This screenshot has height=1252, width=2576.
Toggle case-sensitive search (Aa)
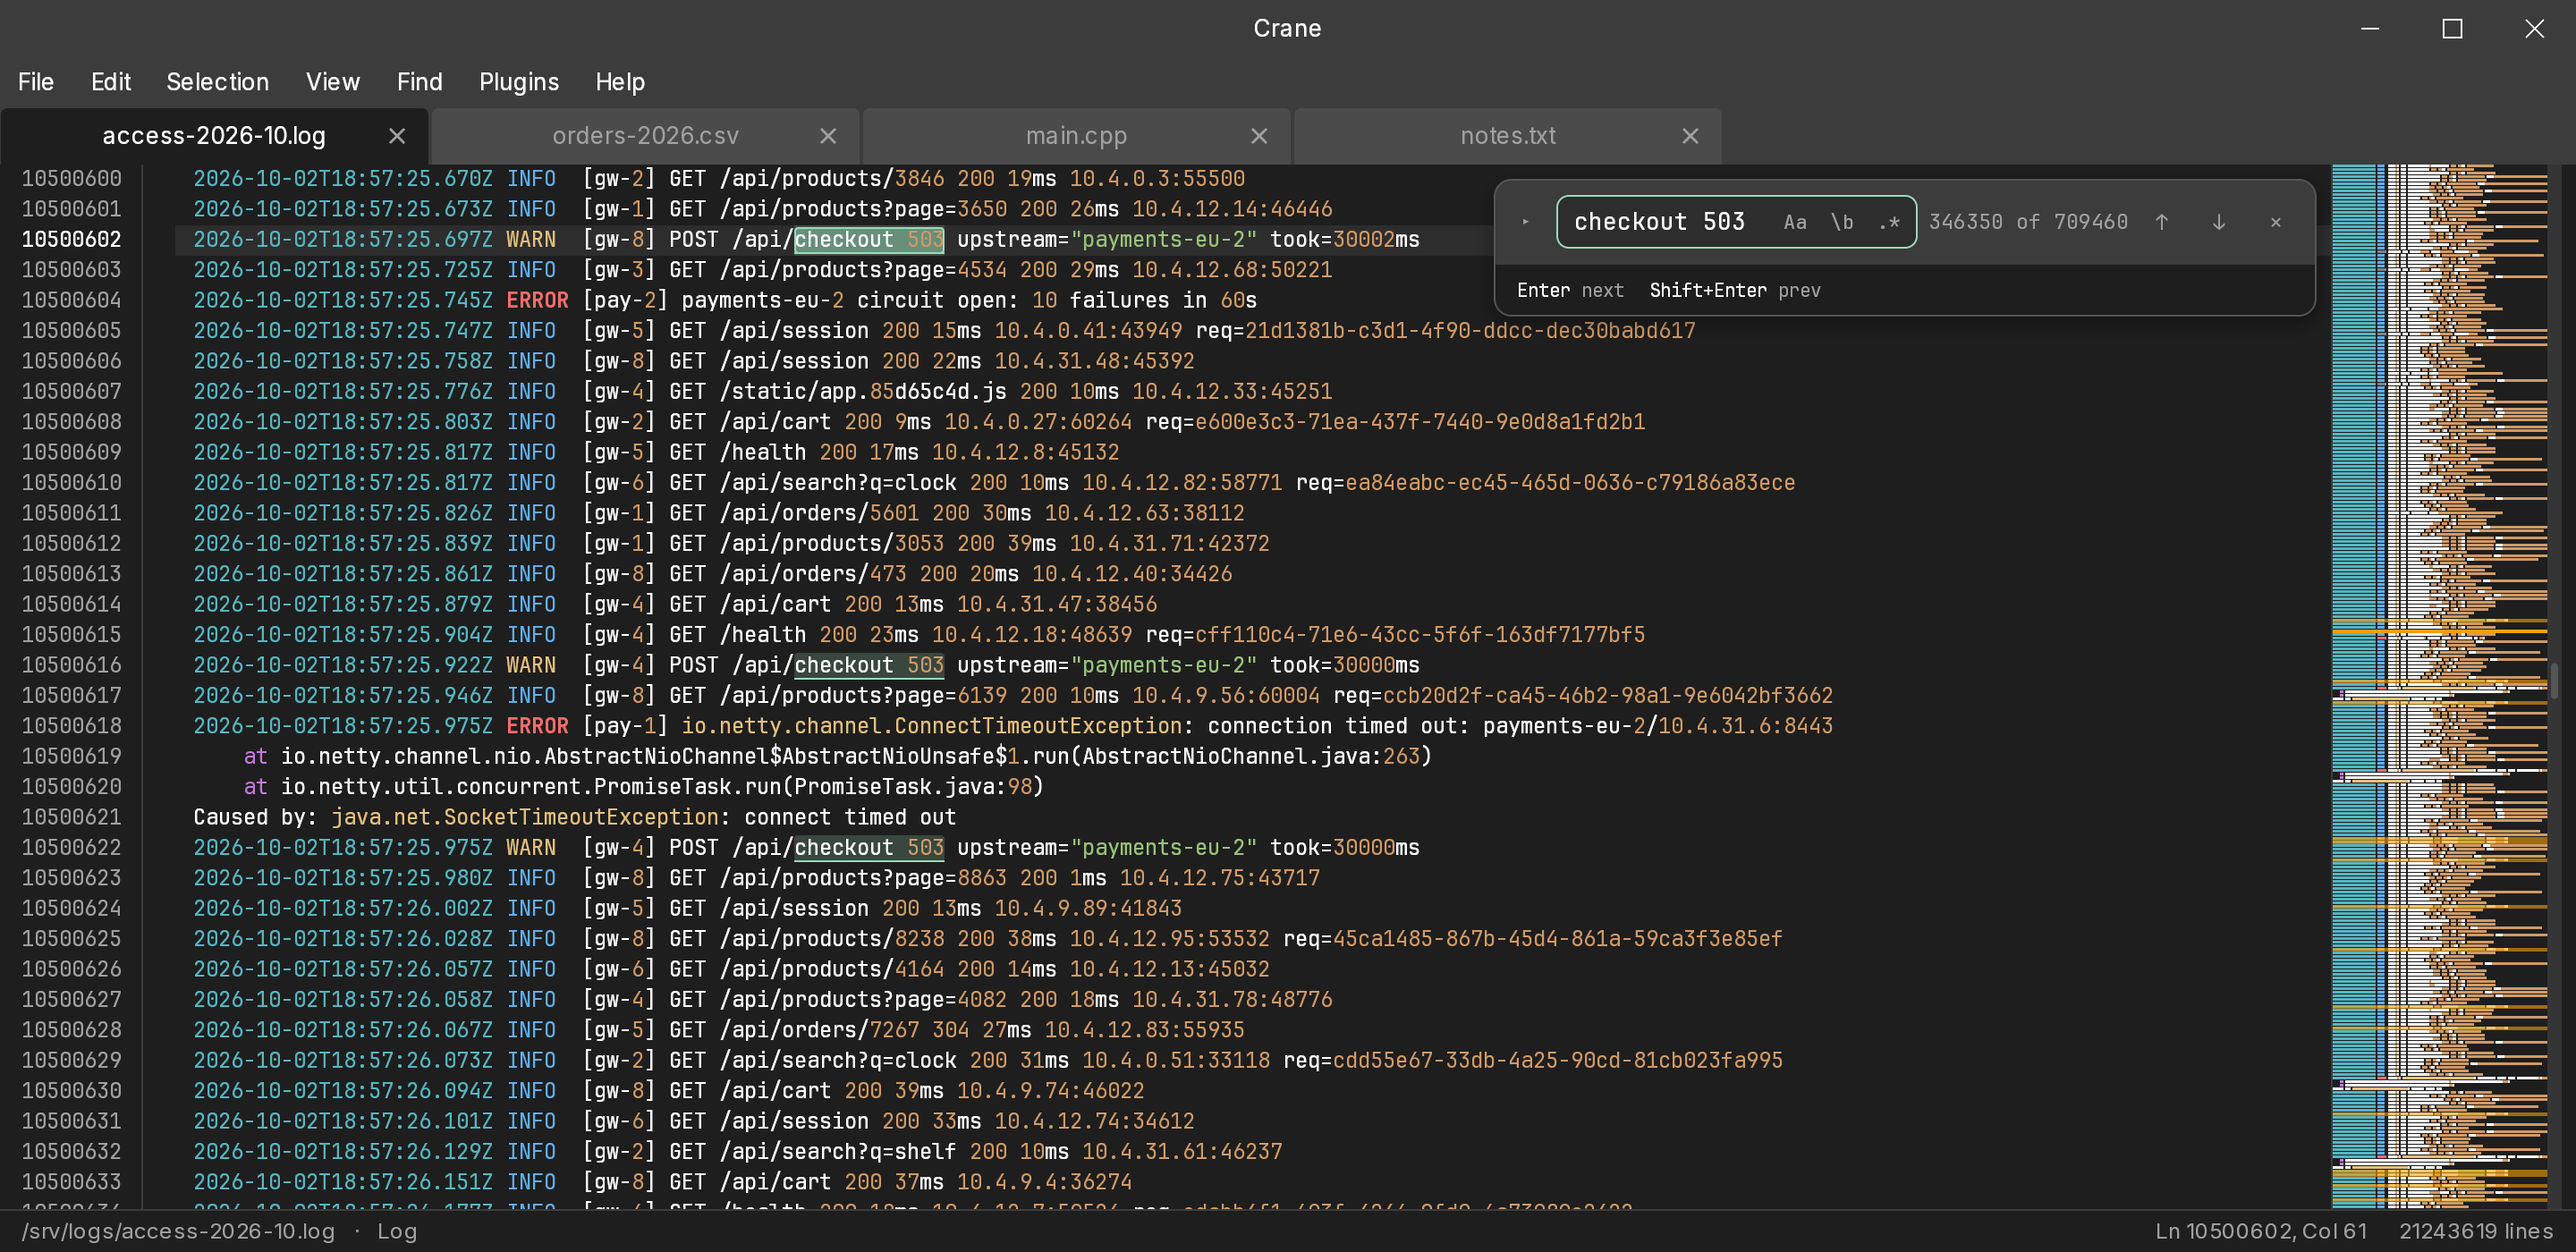(x=1795, y=222)
